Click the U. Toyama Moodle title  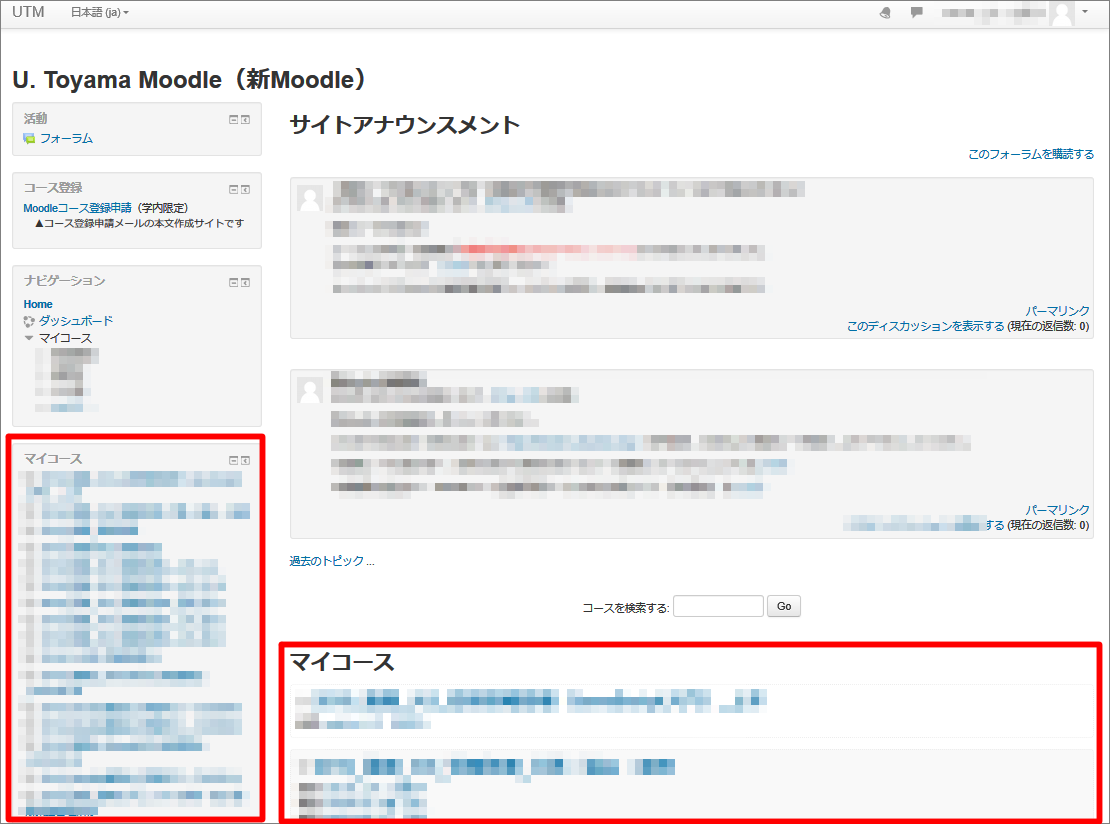[189, 79]
